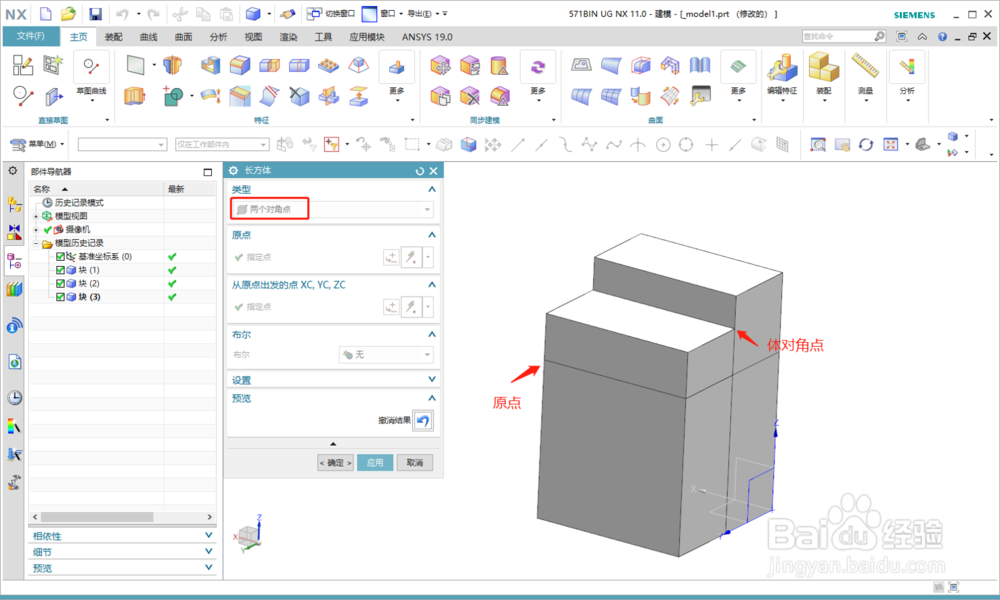The image size is (1000, 600).
Task: Click the sketch icon in 直接草图 group
Action: click(23, 65)
